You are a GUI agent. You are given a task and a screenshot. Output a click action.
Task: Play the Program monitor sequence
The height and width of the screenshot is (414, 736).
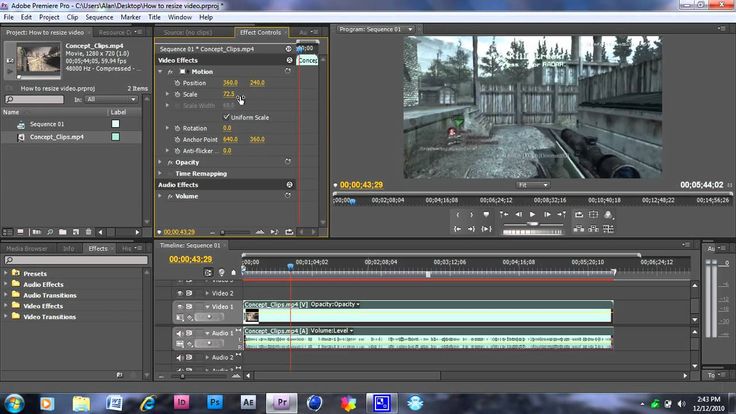click(x=532, y=215)
